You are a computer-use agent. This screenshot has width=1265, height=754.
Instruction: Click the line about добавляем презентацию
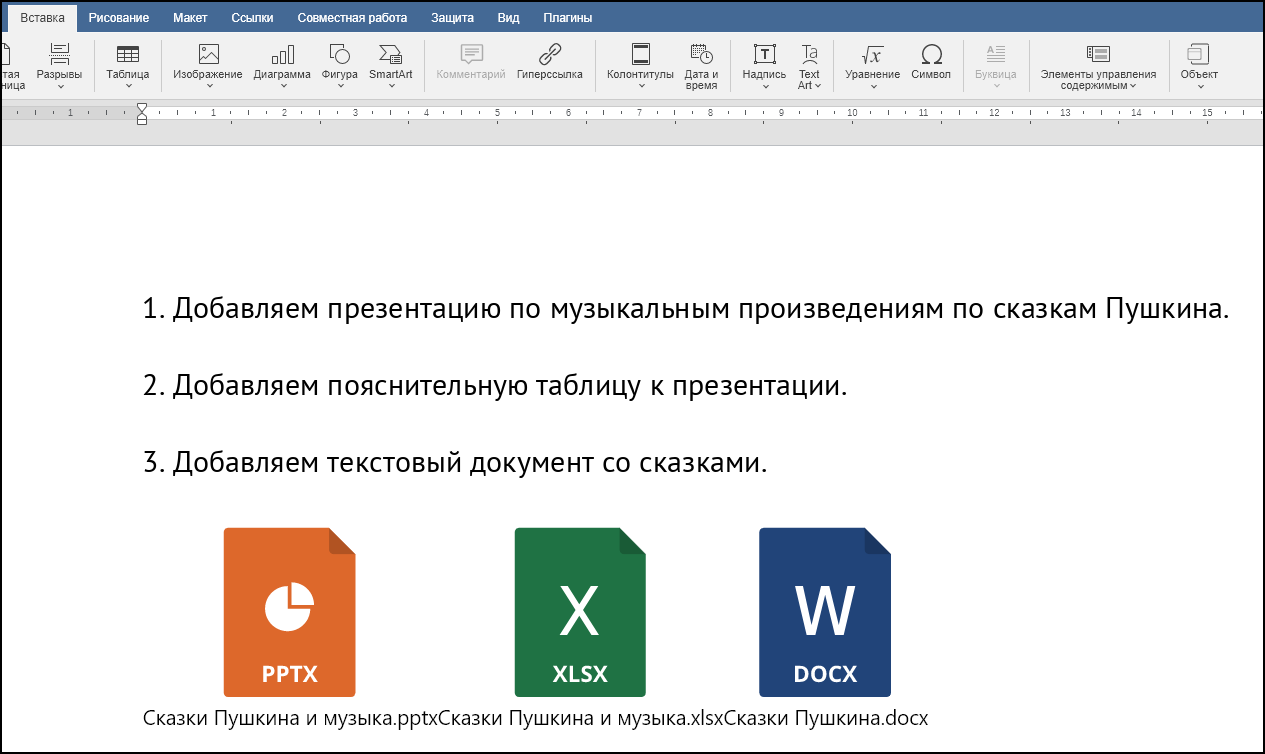point(685,309)
